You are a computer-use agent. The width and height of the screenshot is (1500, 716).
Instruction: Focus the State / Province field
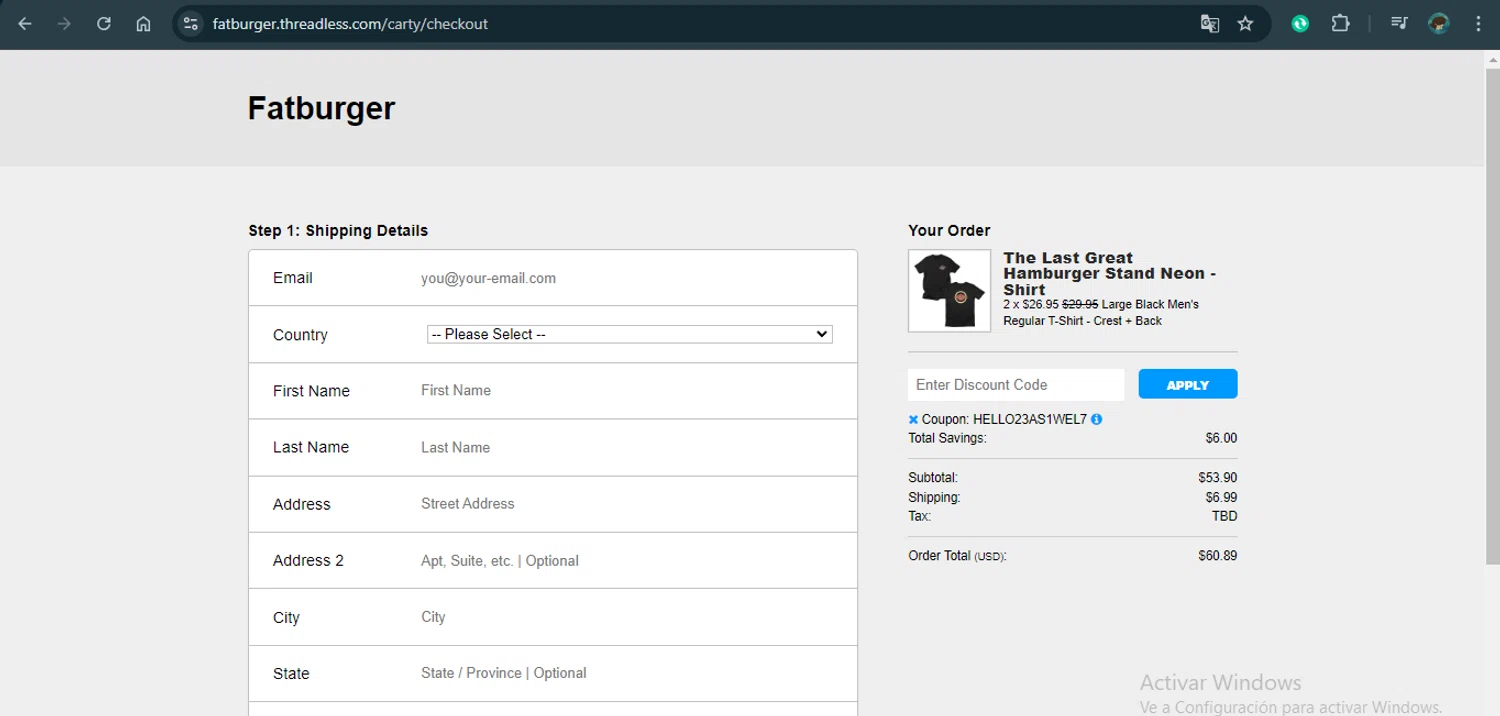628,673
